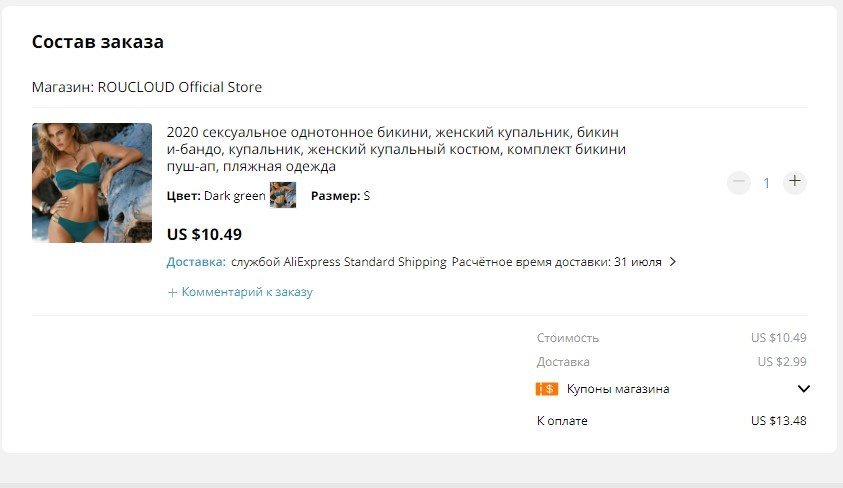Image resolution: width=843 pixels, height=488 pixels.
Task: Expand the Купоны магазина dropdown arrow
Action: [x=803, y=389]
